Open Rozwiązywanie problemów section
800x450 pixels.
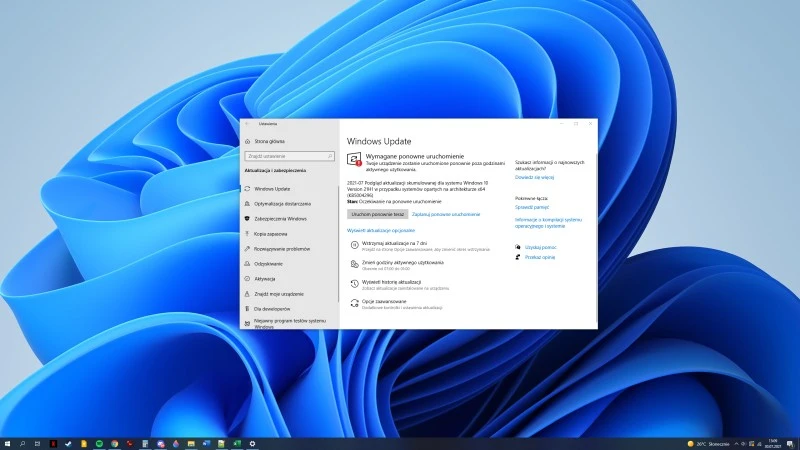click(x=277, y=249)
